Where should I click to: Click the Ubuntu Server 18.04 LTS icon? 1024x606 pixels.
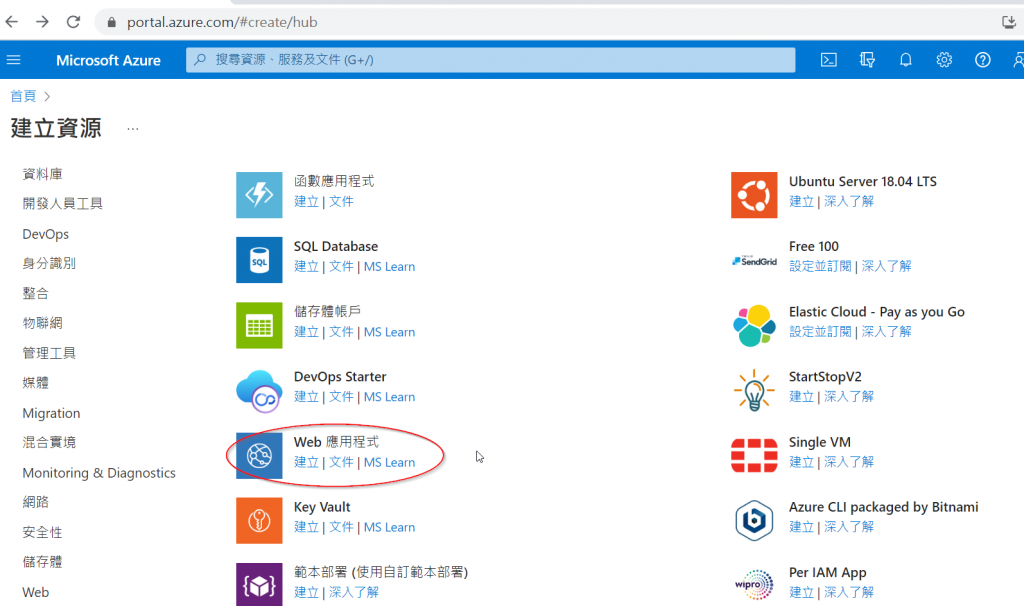tap(754, 195)
